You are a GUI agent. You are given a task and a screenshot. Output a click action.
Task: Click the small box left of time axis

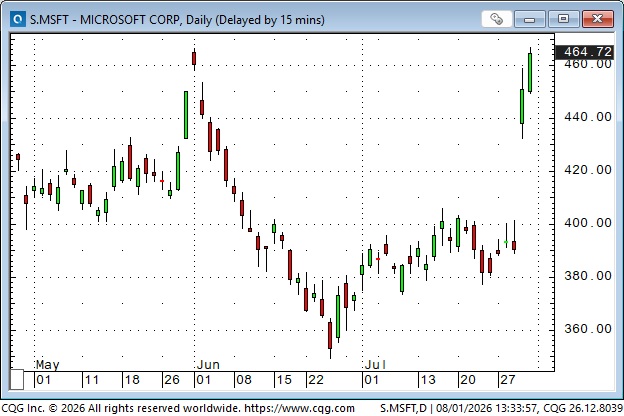(17, 380)
